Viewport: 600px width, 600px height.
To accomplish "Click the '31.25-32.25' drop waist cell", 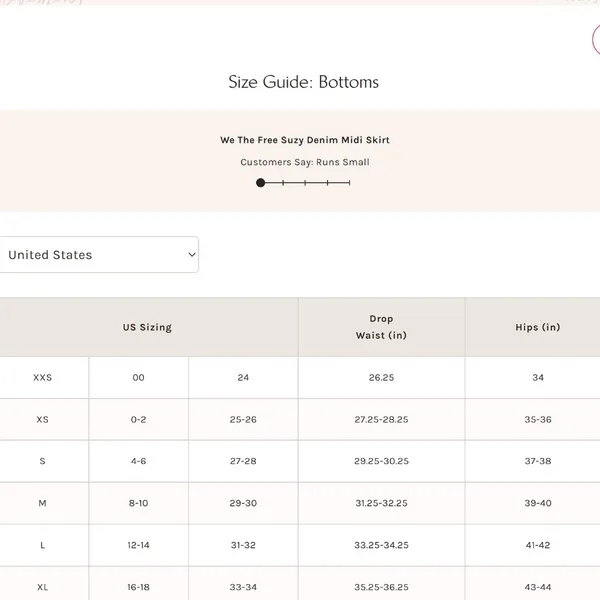I will click(x=382, y=503).
